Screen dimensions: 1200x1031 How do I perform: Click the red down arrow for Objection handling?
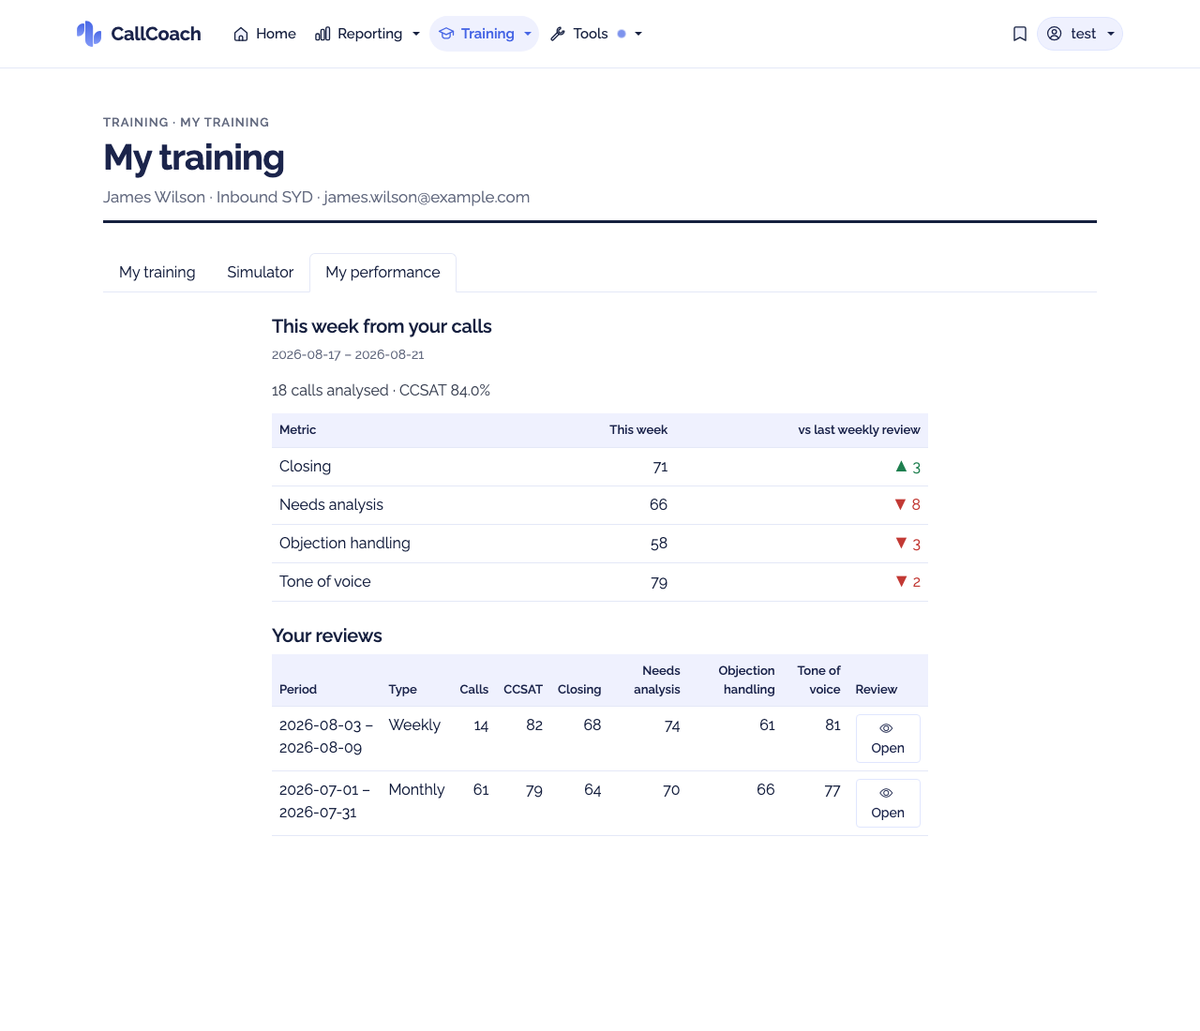901,543
